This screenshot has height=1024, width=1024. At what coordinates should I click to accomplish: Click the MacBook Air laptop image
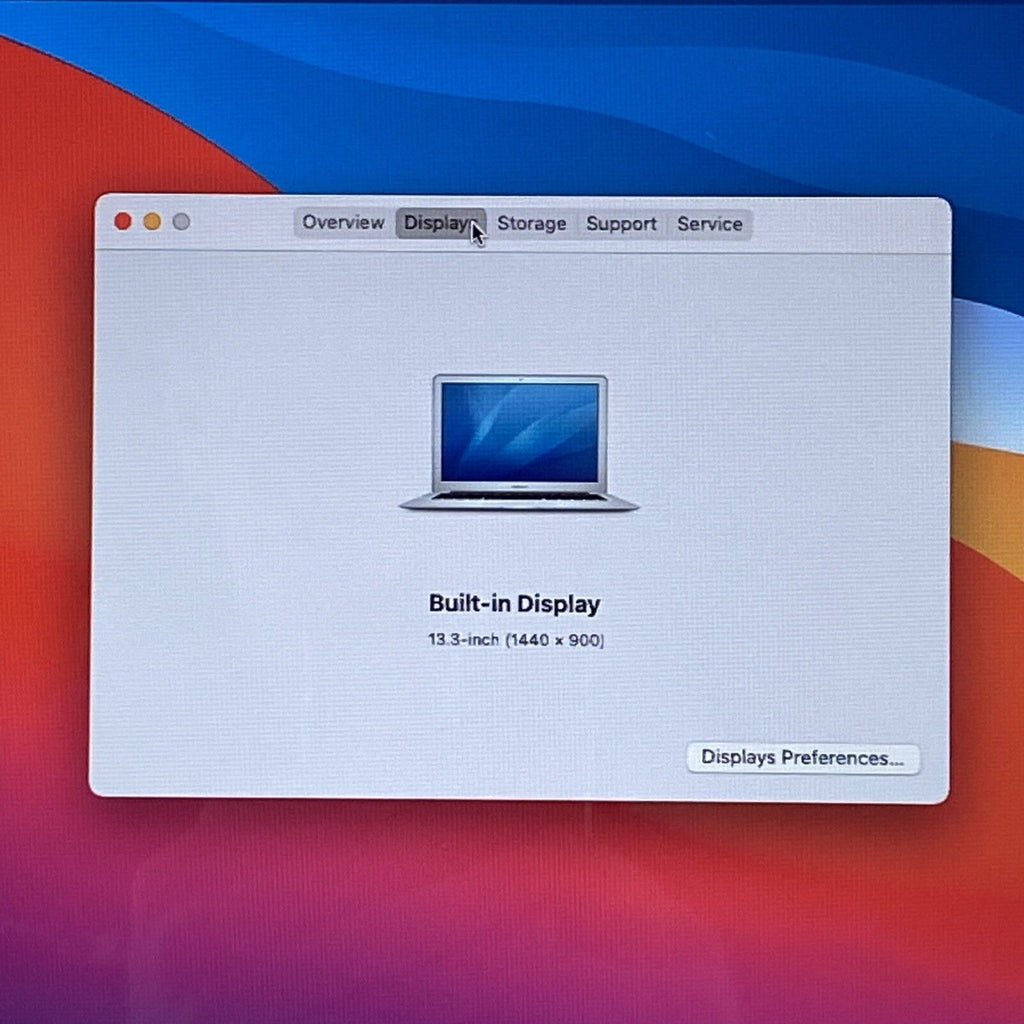(x=519, y=443)
